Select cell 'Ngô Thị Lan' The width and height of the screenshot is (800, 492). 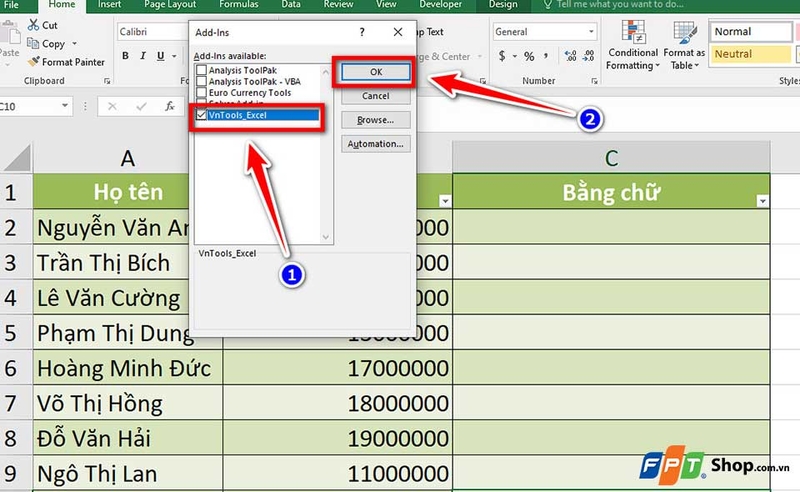pos(128,474)
